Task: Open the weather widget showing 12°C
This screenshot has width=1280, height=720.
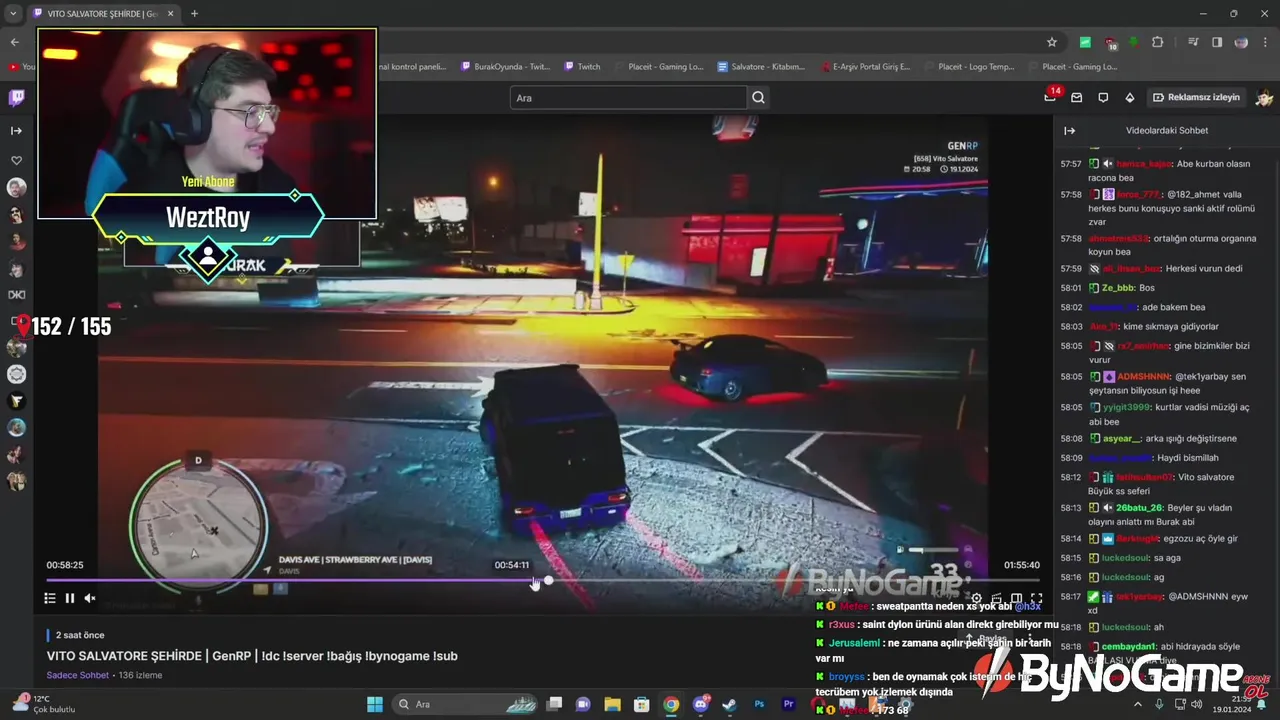Action: click(x=42, y=704)
